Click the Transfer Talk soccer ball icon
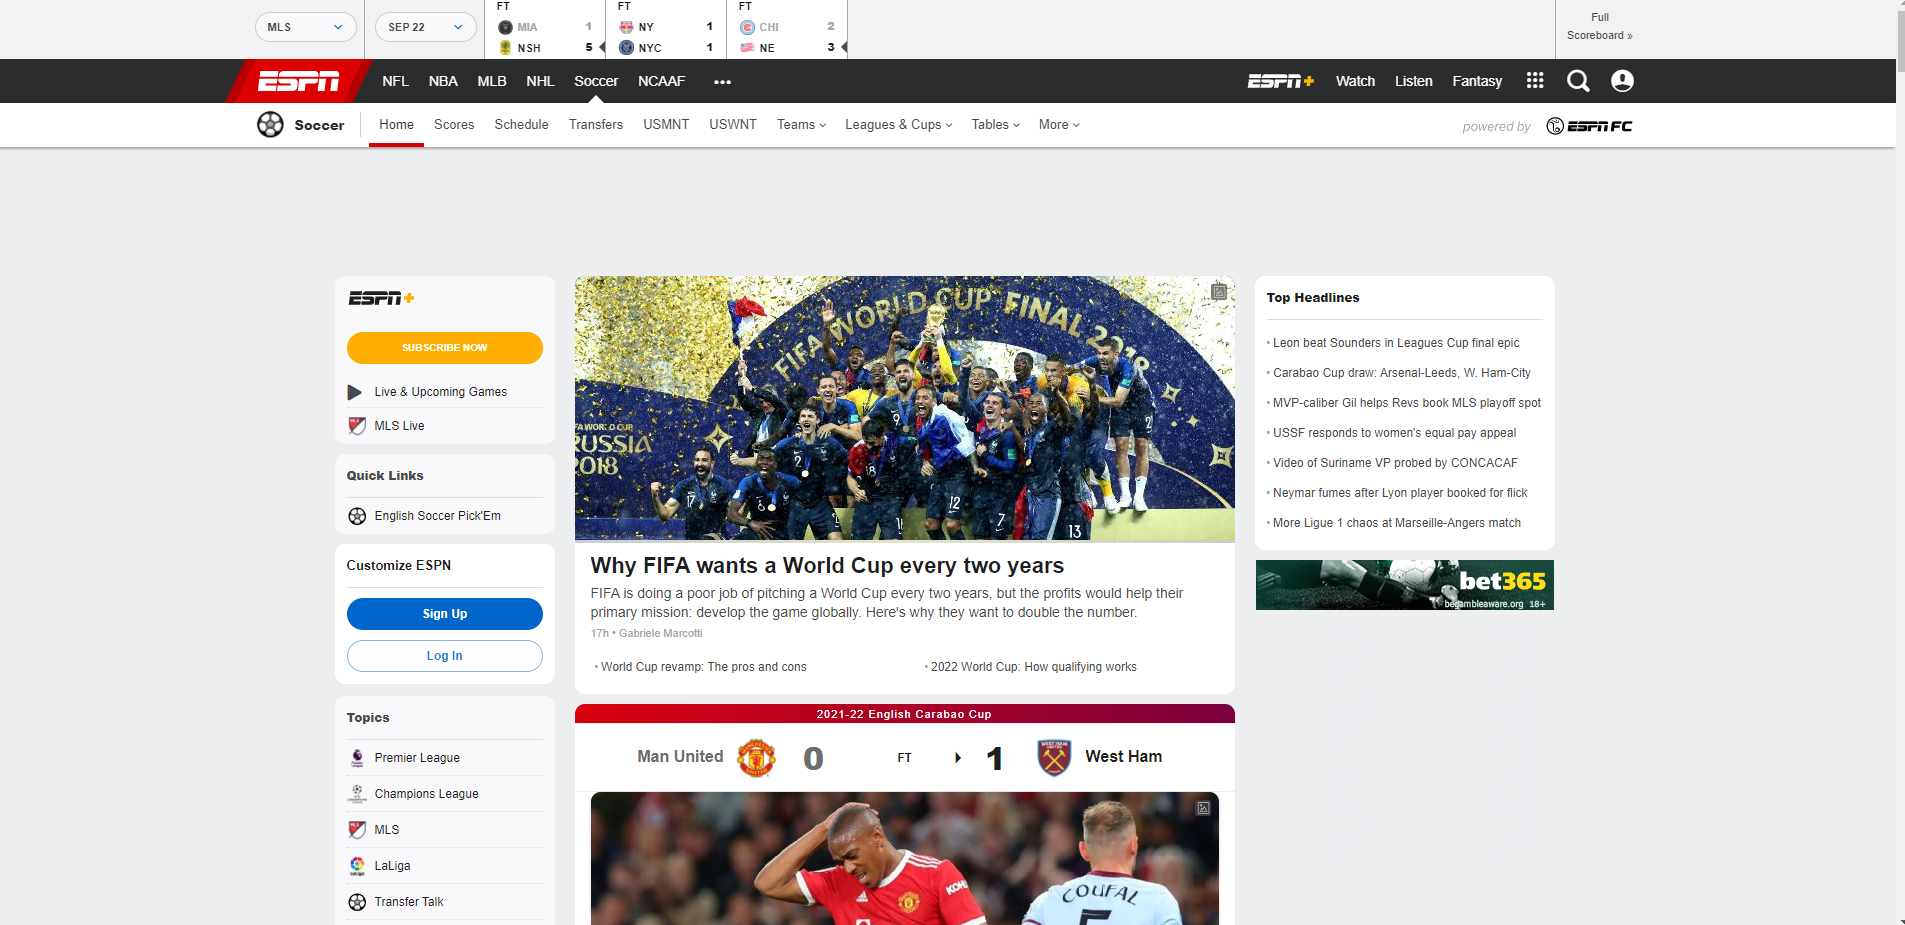 coord(357,902)
